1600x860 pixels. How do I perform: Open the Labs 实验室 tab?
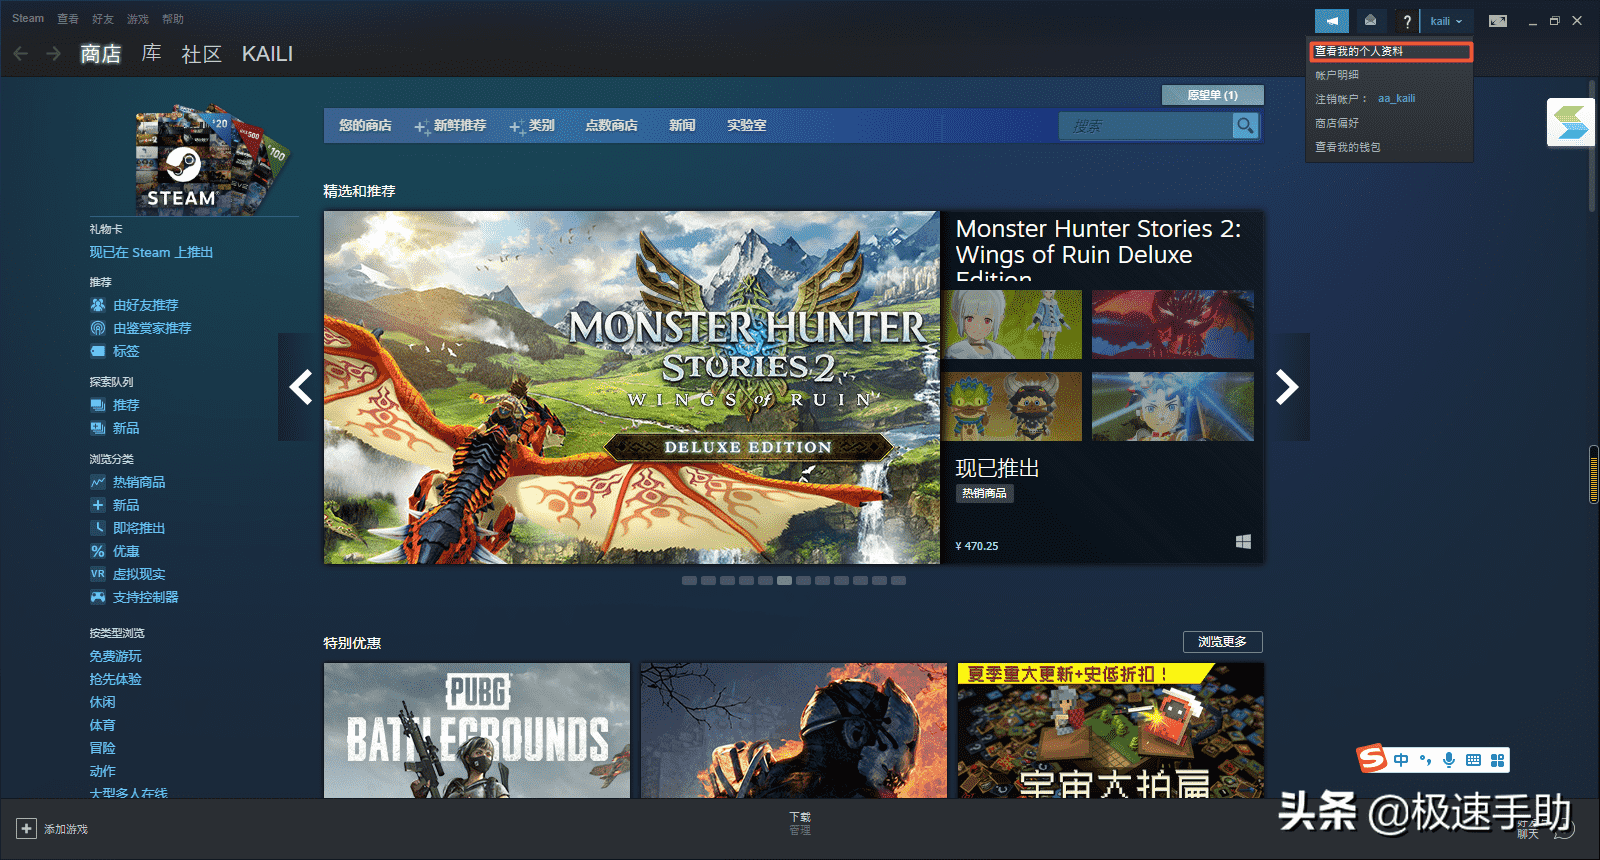tap(747, 126)
